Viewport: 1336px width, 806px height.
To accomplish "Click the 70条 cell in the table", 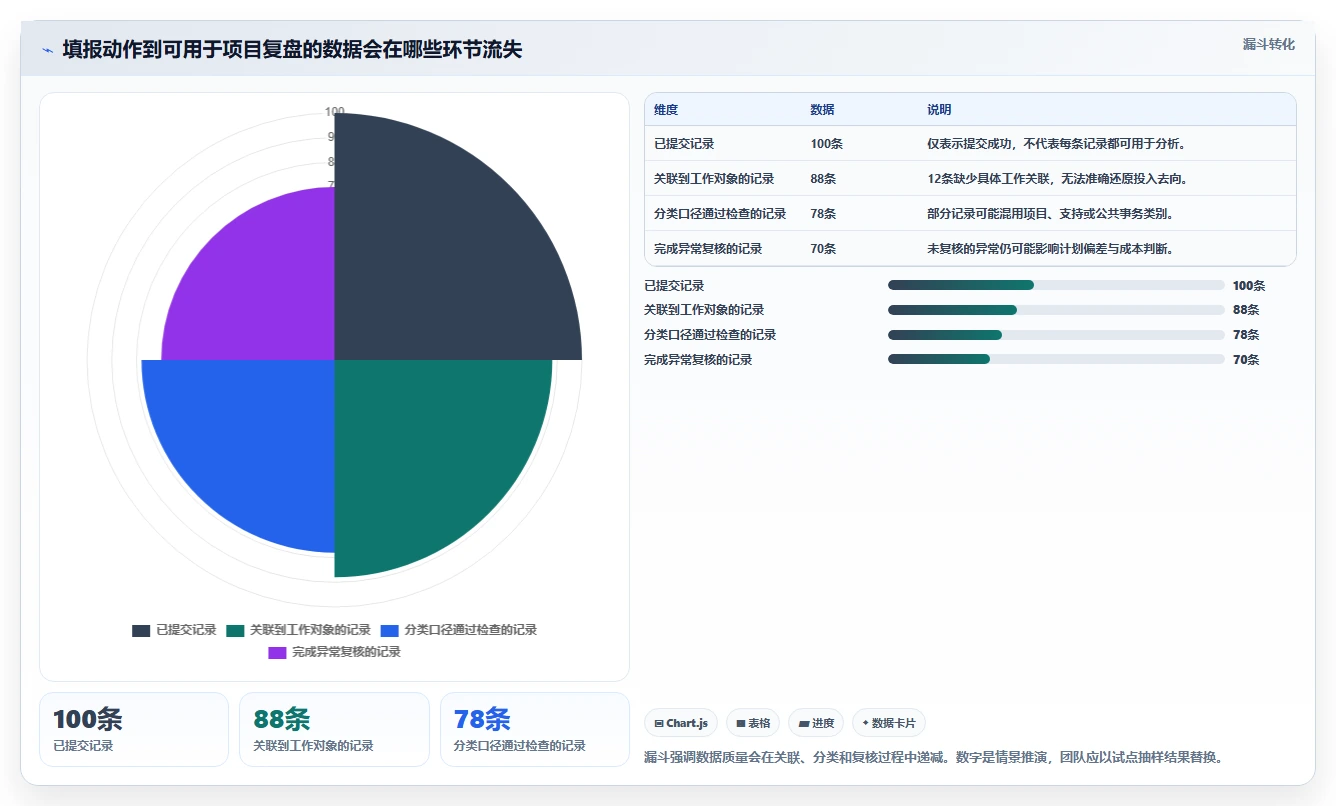I will [823, 249].
